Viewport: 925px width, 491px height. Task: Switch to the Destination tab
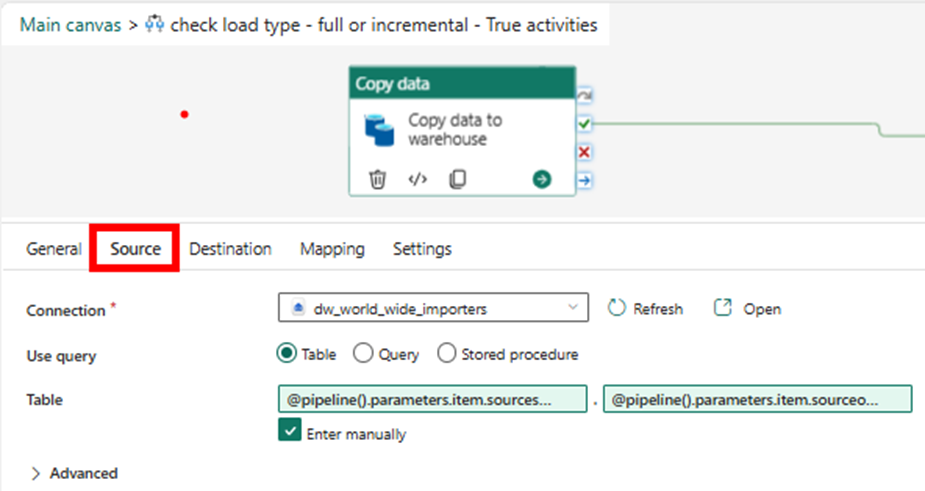click(x=230, y=249)
